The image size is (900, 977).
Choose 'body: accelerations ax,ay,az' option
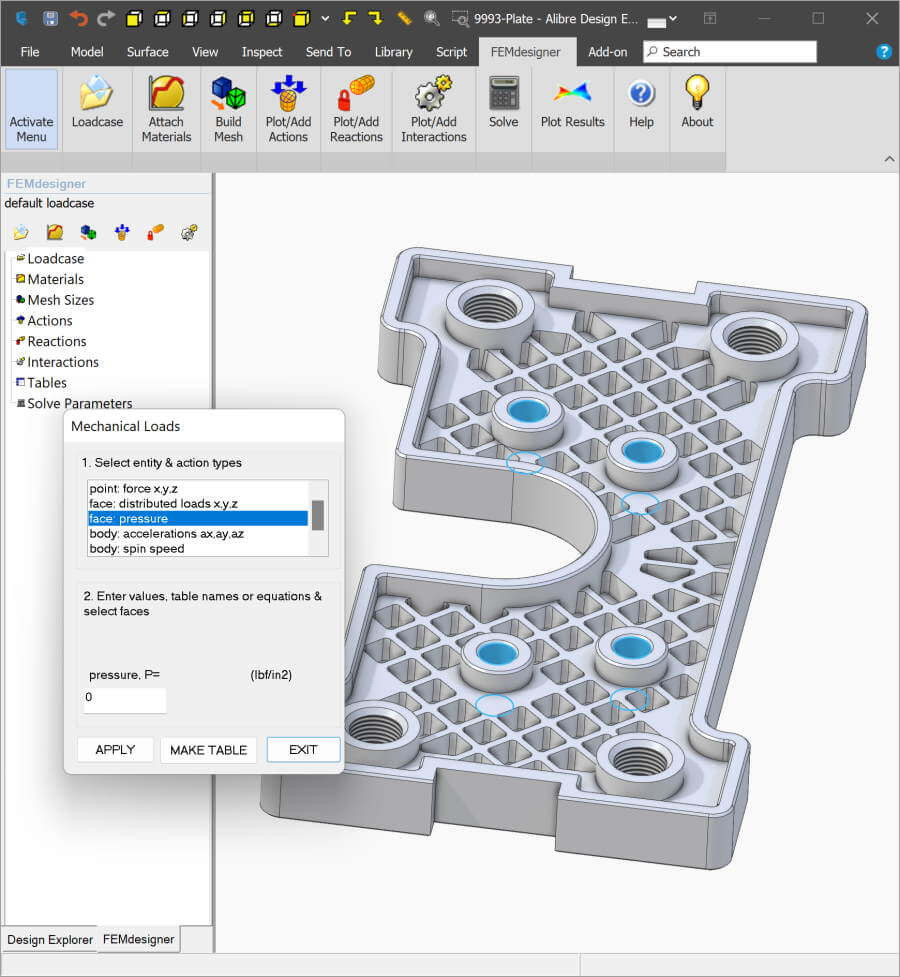(198, 534)
